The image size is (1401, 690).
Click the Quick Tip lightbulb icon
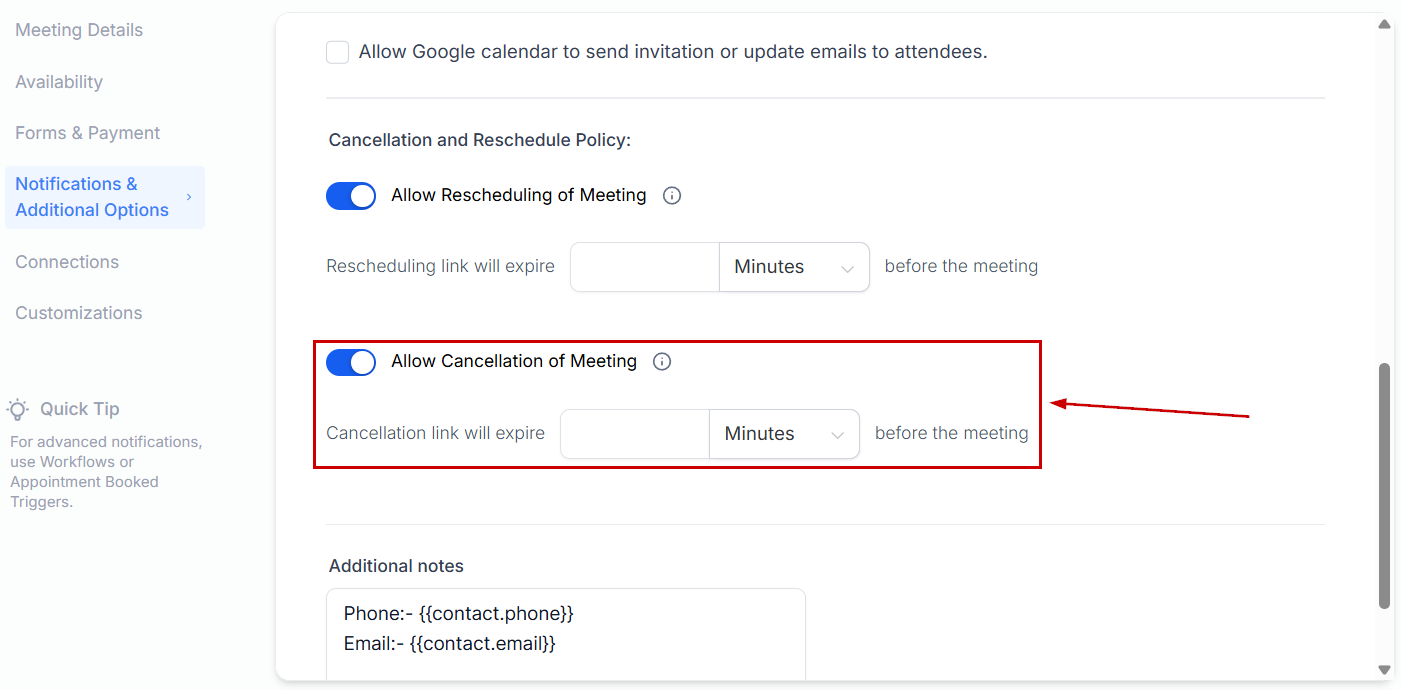[18, 409]
